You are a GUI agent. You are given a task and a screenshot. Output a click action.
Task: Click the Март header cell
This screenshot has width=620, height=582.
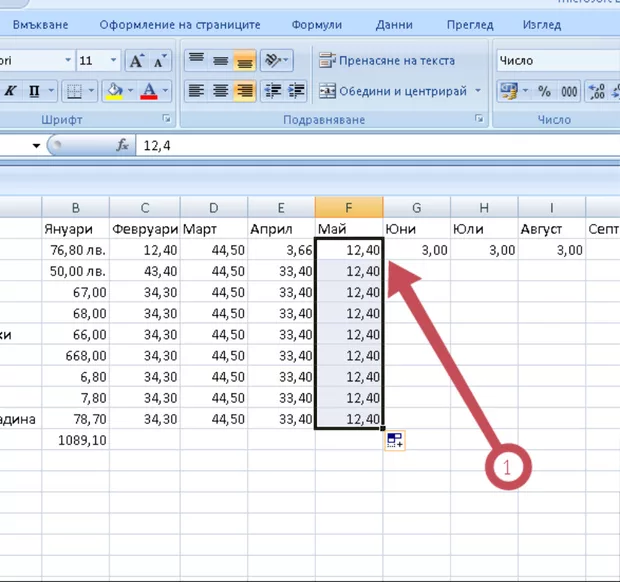coord(214,229)
